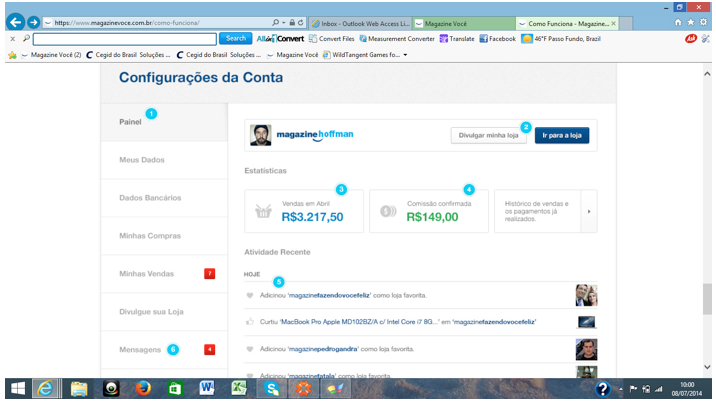This screenshot has height=404, width=716.
Task: Click the heart icon beside magazinefazendovocefeliz
Action: (250, 295)
